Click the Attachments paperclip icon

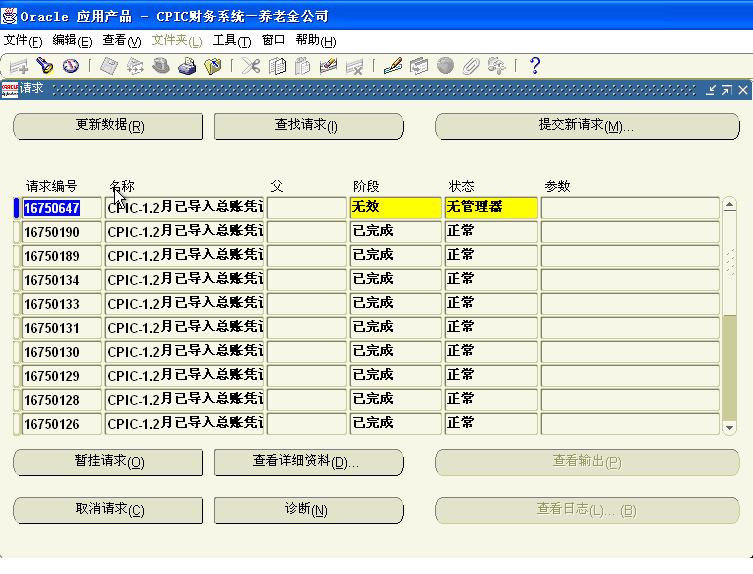coord(471,66)
